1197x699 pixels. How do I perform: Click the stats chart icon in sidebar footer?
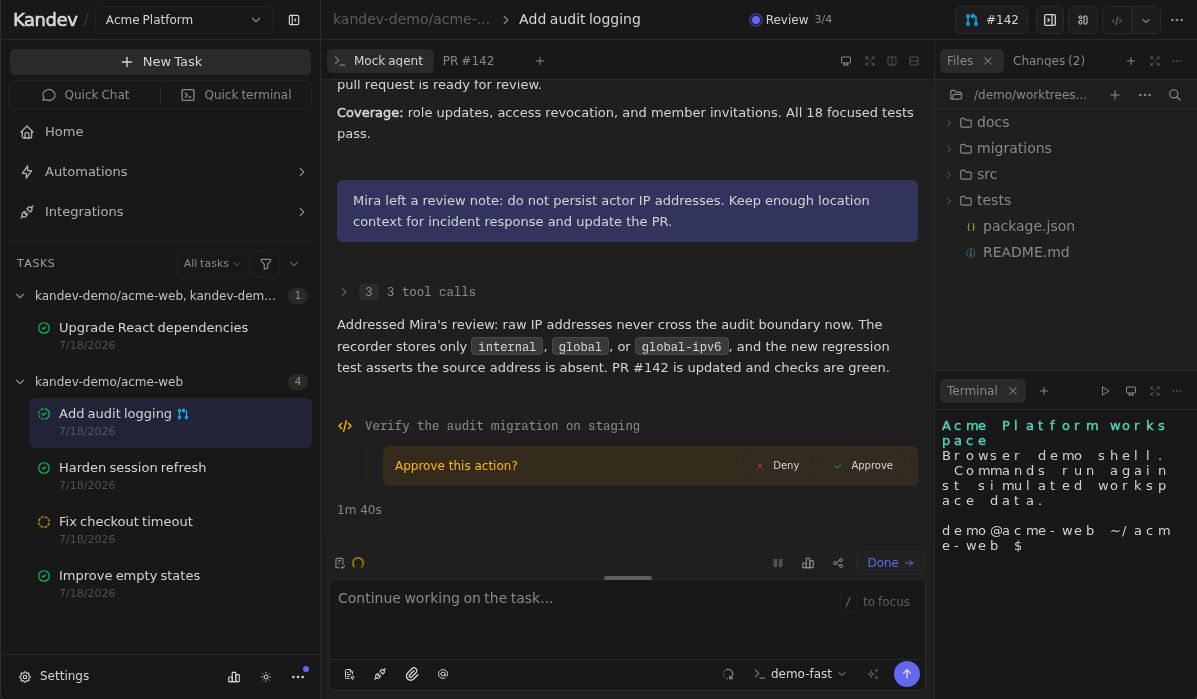(x=234, y=677)
